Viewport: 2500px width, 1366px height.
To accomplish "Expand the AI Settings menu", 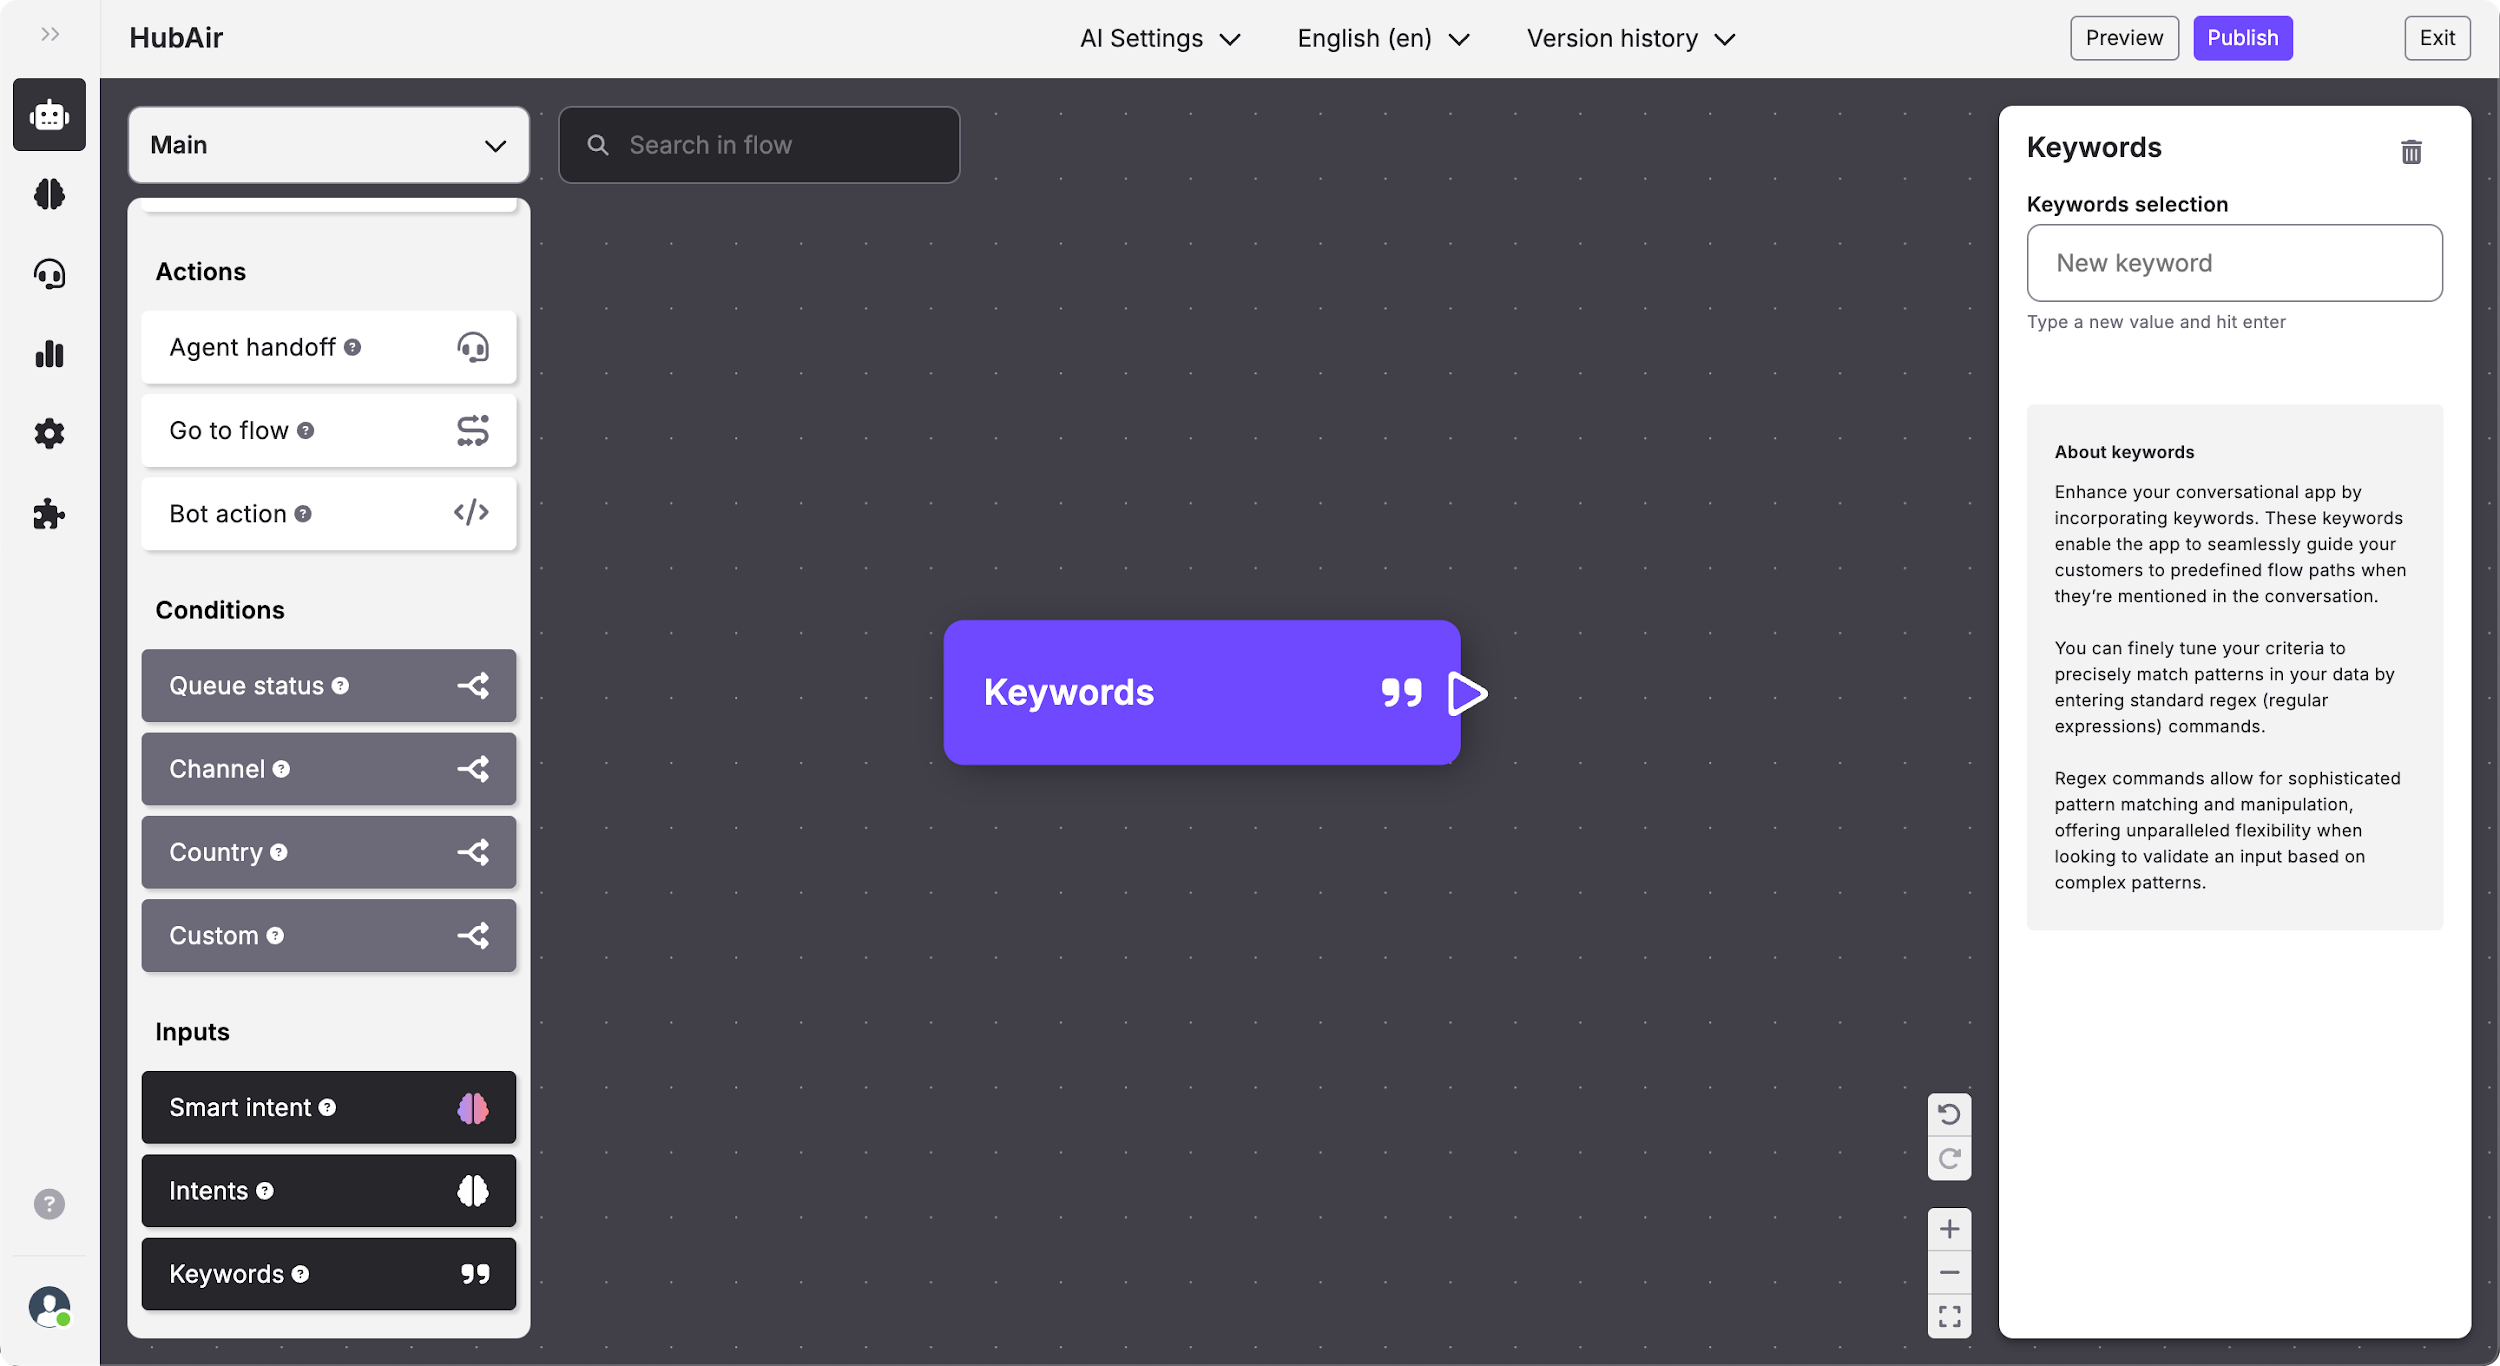I will pyautogui.click(x=1160, y=39).
